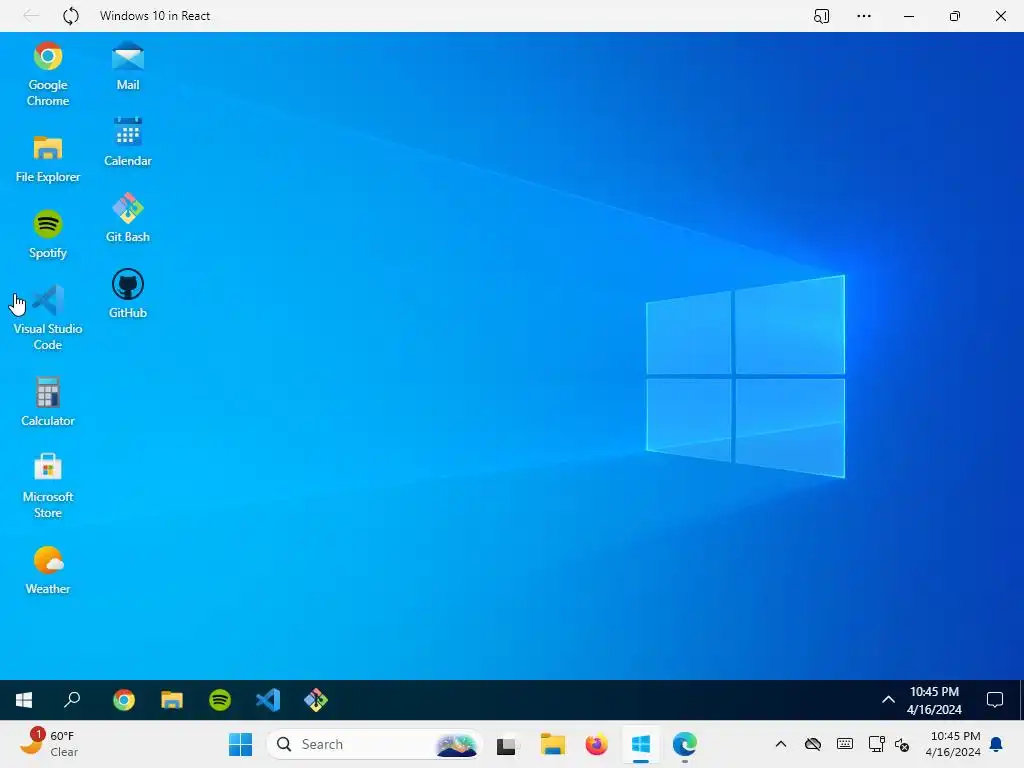Open the Mail desktop icon

[127, 66]
